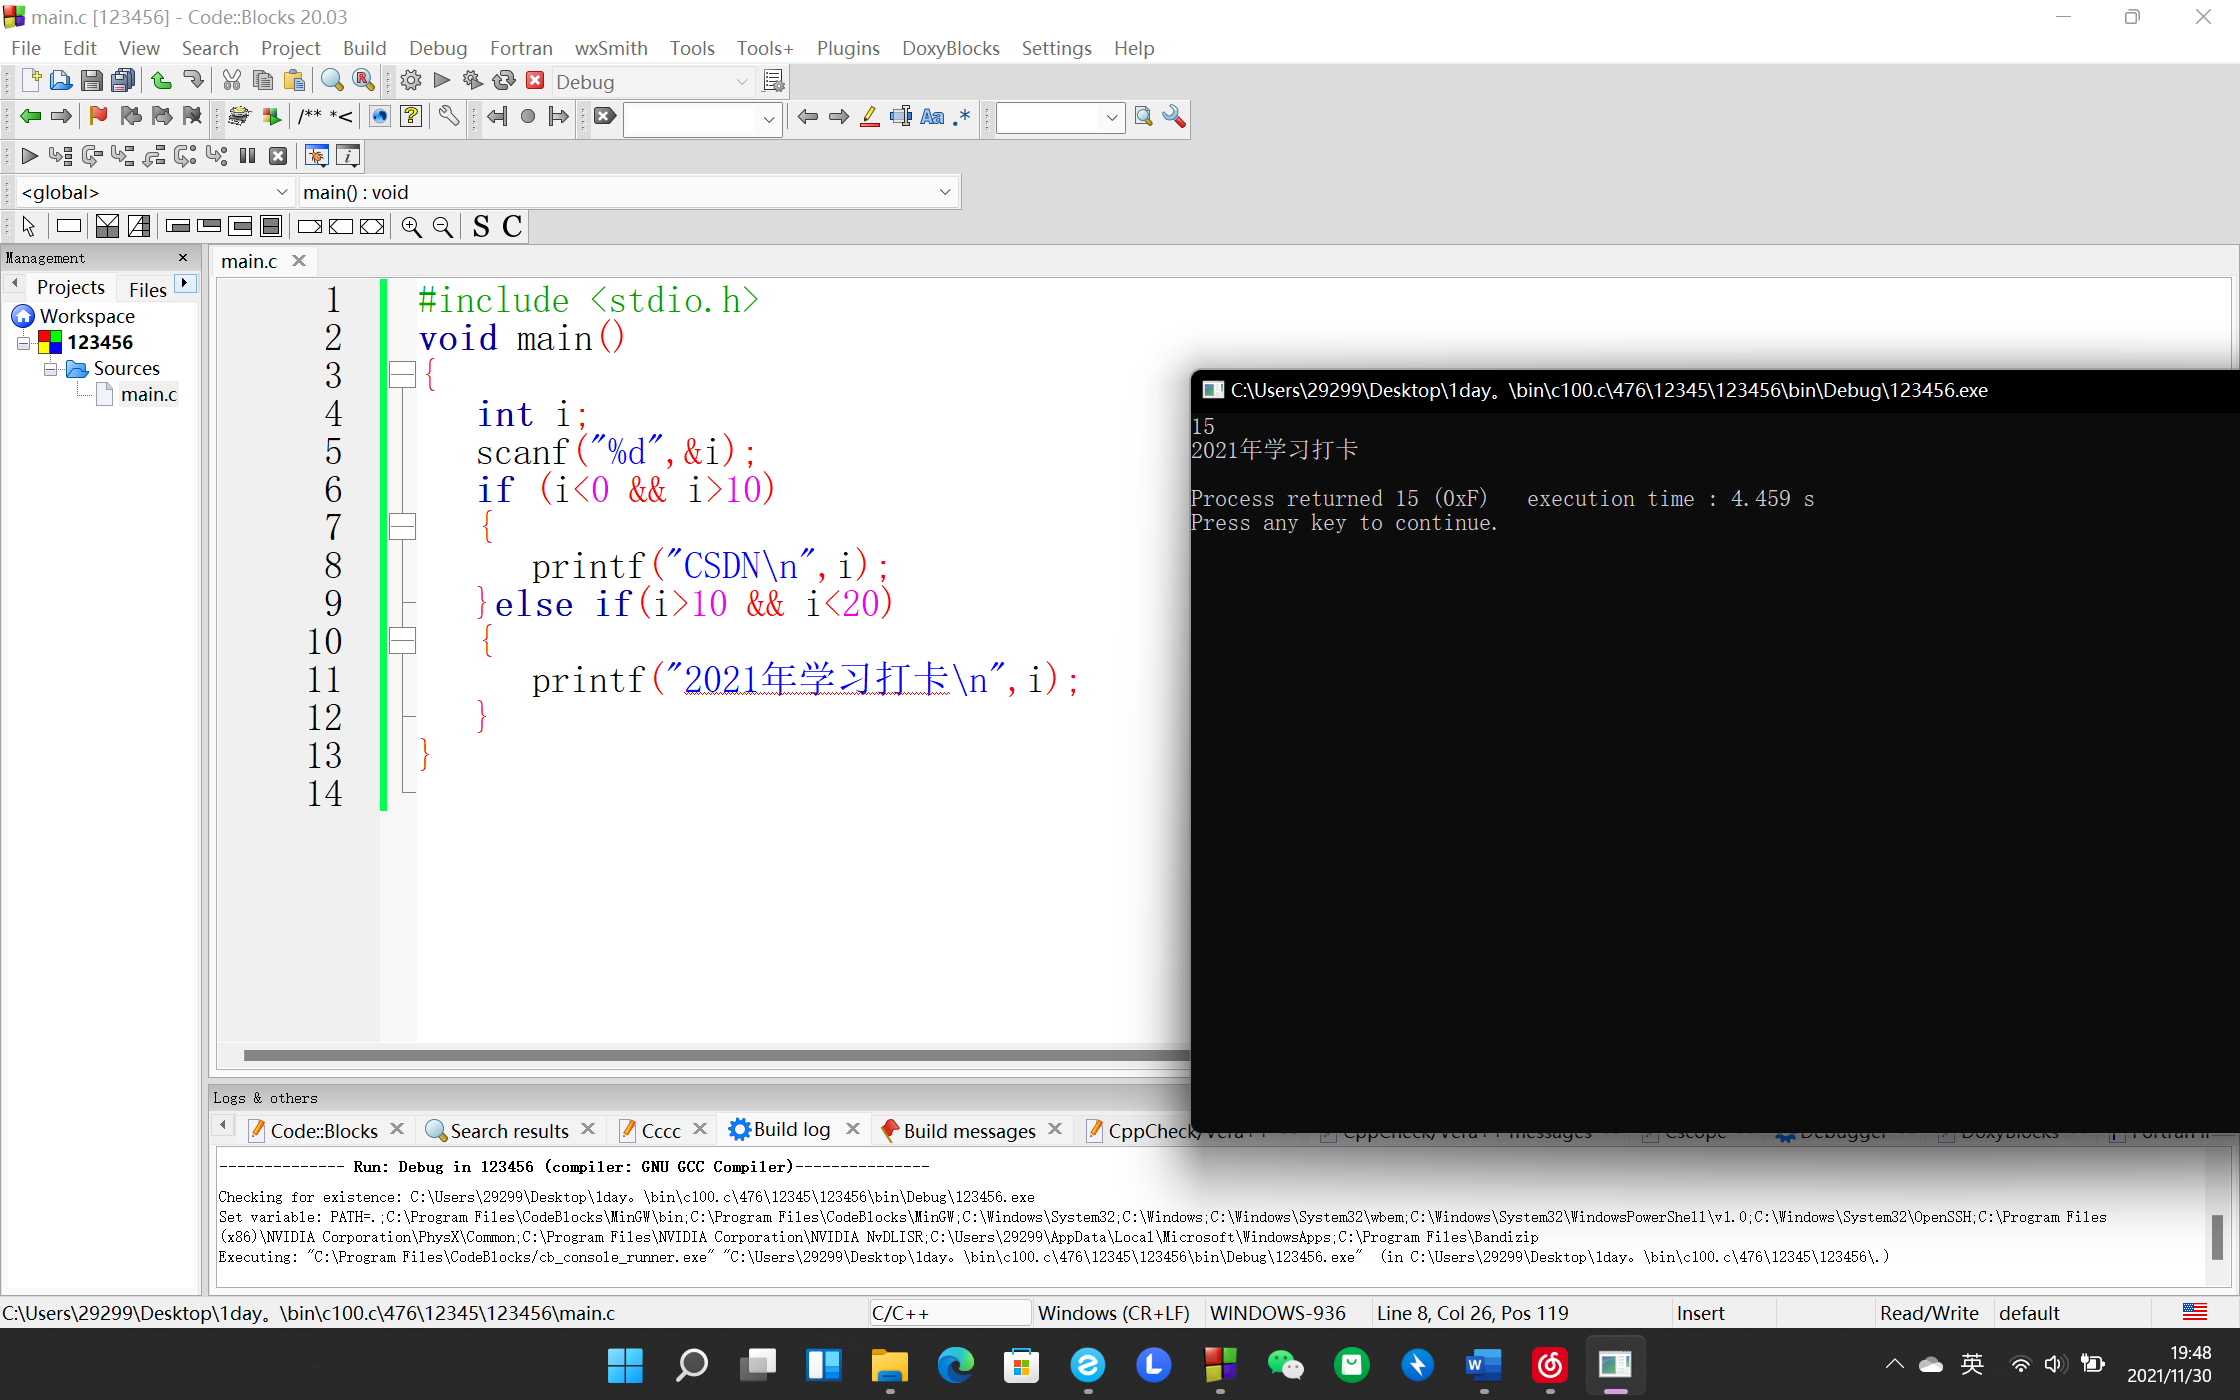The height and width of the screenshot is (1400, 2240).
Task: Open debugging windows bug icon
Action: (316, 155)
